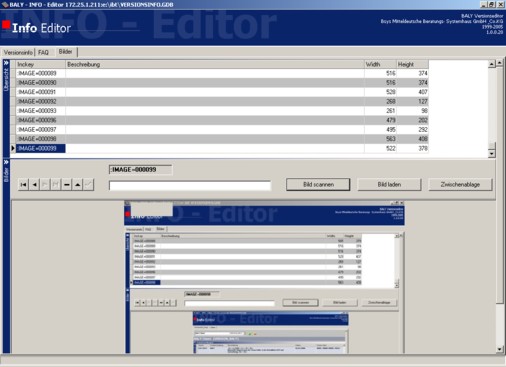Click the image description input field
The width and height of the screenshot is (506, 367).
(190, 186)
